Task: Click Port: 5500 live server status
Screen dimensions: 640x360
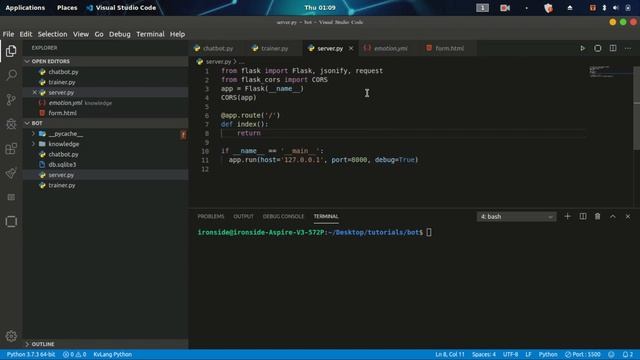Action: tap(582, 354)
